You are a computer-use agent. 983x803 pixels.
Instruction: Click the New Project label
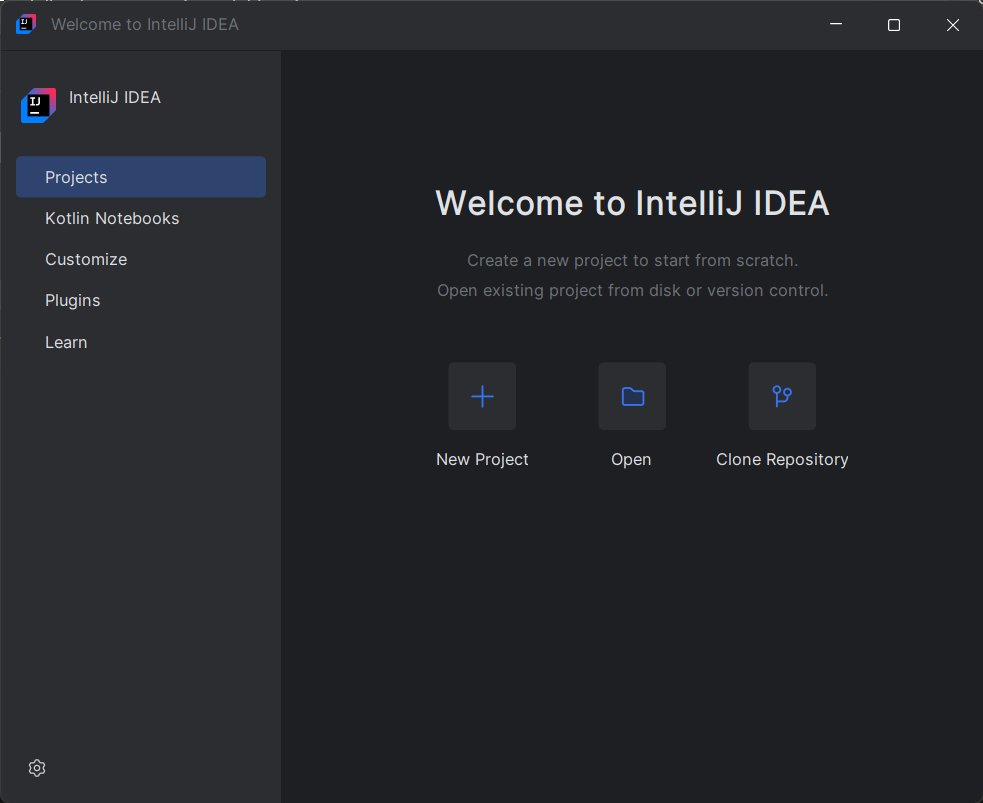(482, 459)
